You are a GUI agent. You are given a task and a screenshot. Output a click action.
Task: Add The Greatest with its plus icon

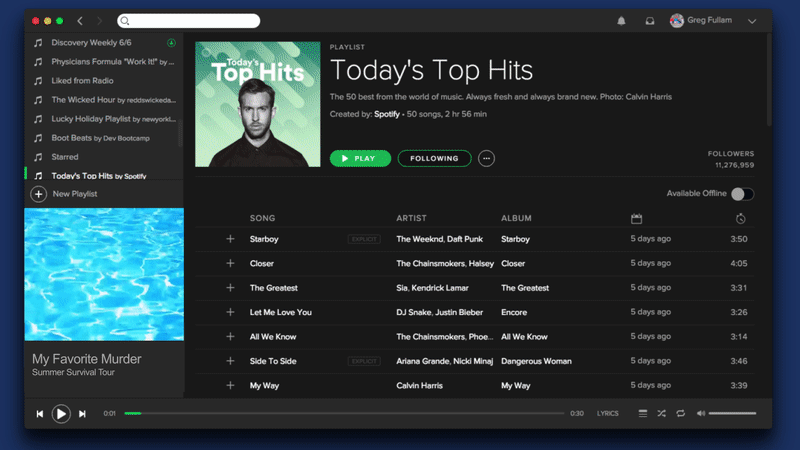(230, 288)
